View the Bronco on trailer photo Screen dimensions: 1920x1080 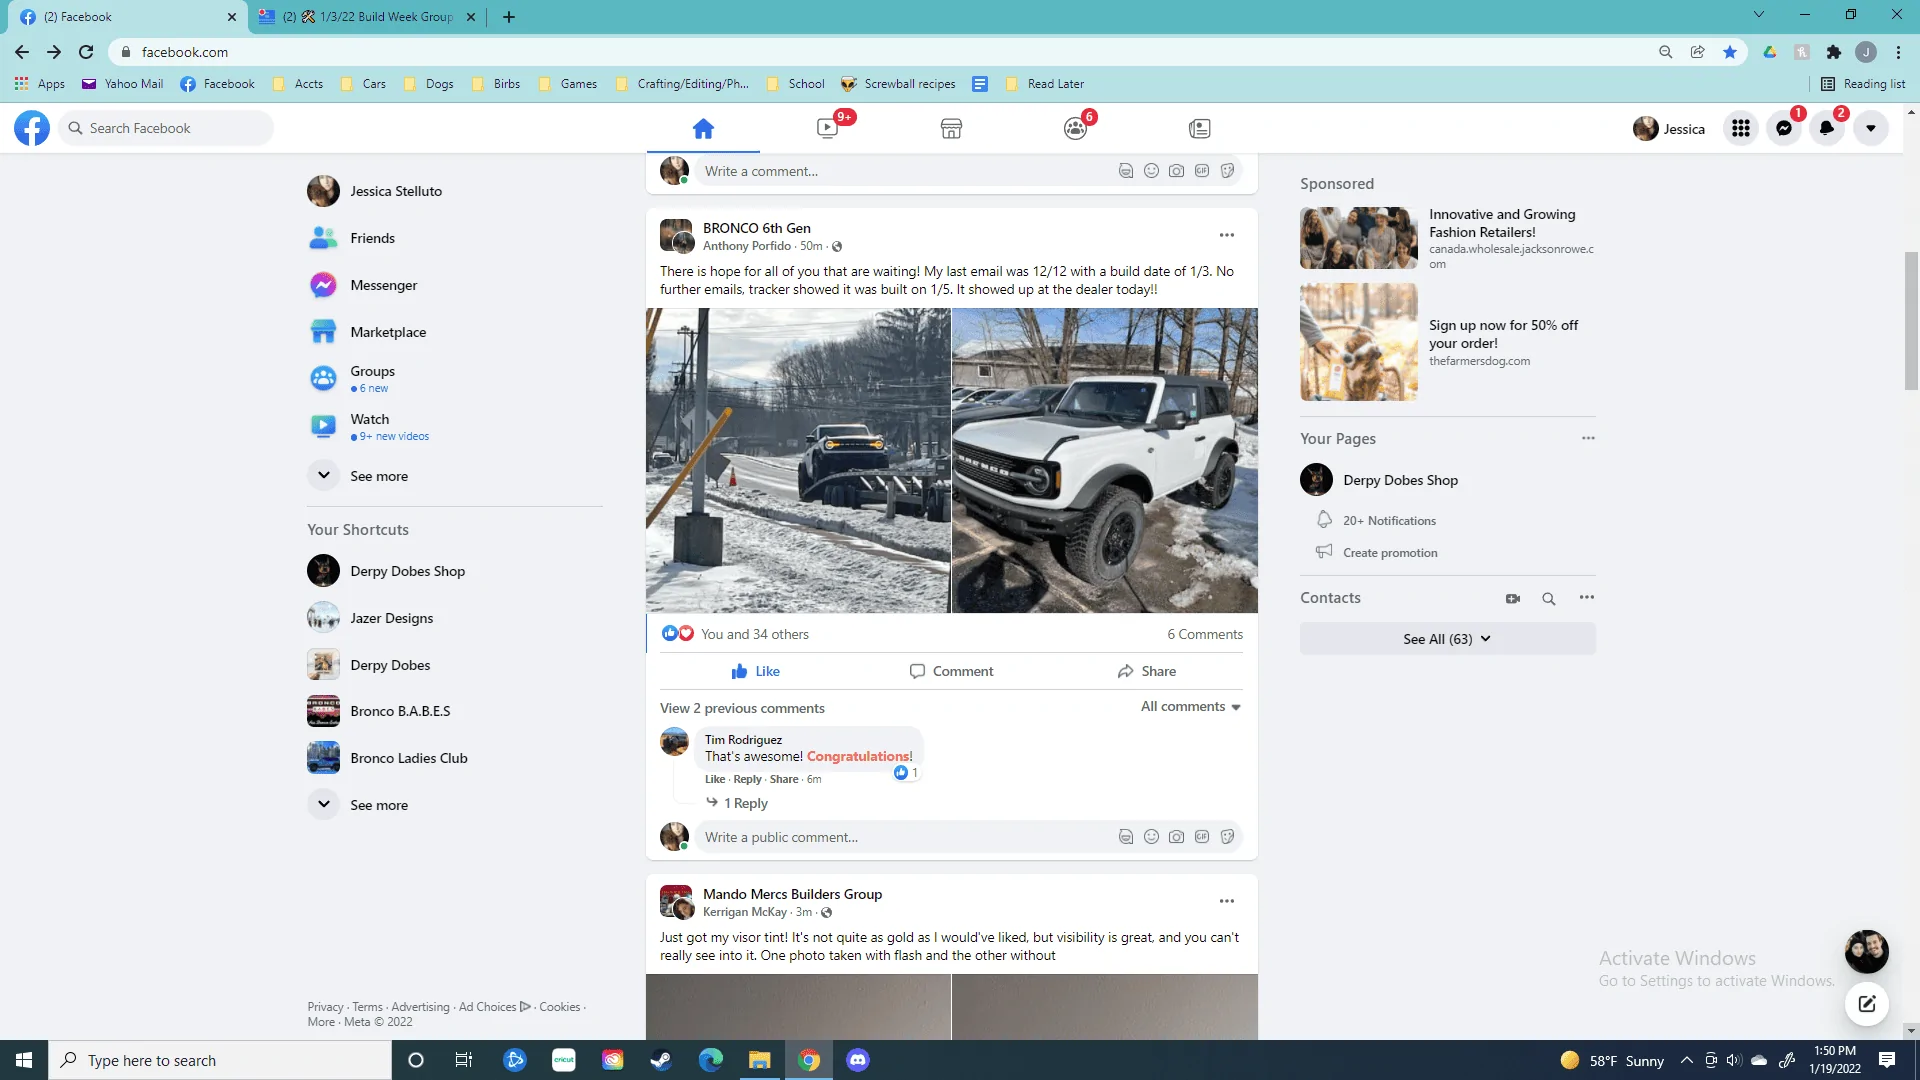[x=798, y=460]
